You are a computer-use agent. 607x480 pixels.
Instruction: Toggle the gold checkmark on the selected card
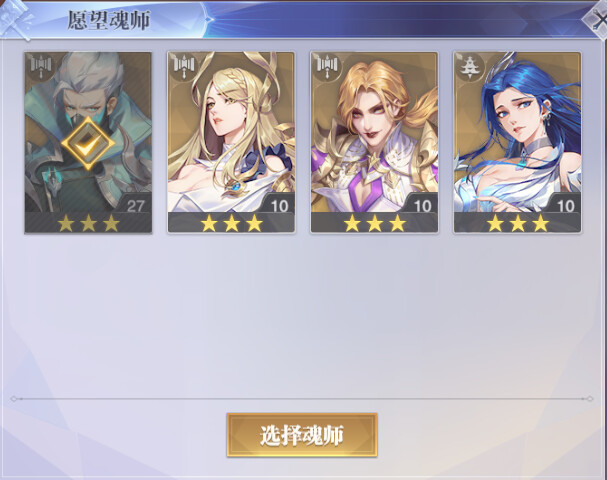88,143
